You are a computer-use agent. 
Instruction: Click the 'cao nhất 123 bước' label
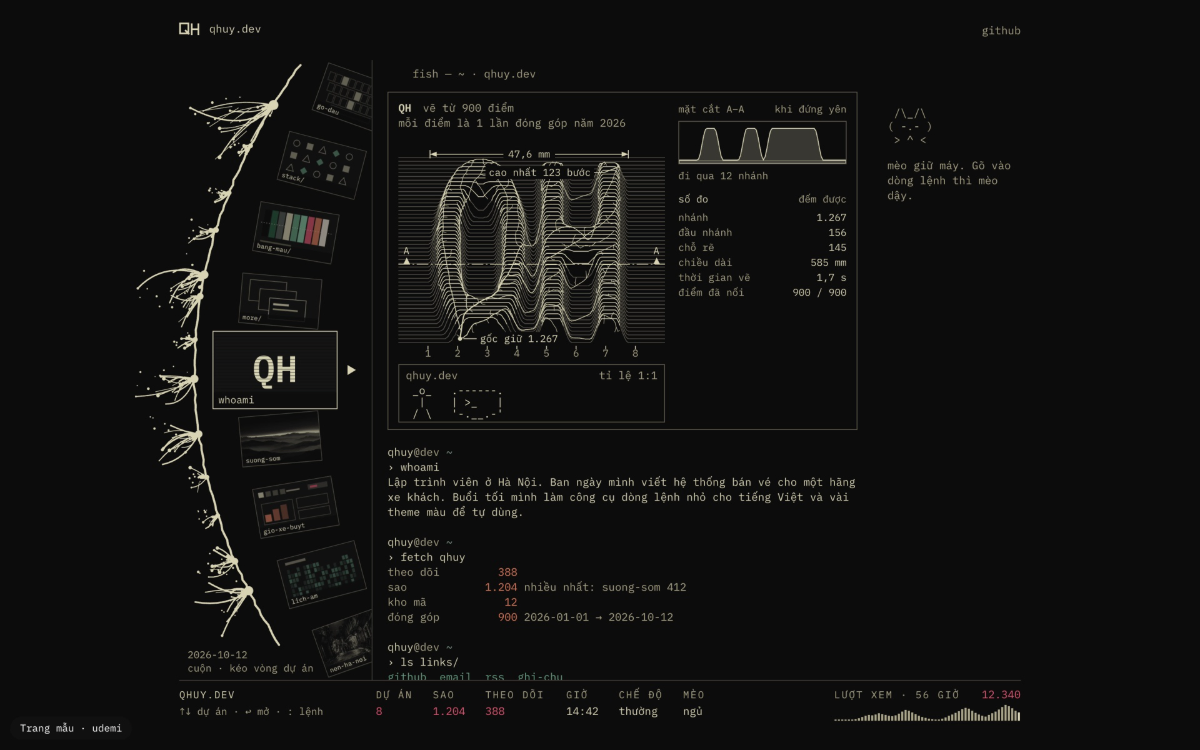(x=540, y=172)
